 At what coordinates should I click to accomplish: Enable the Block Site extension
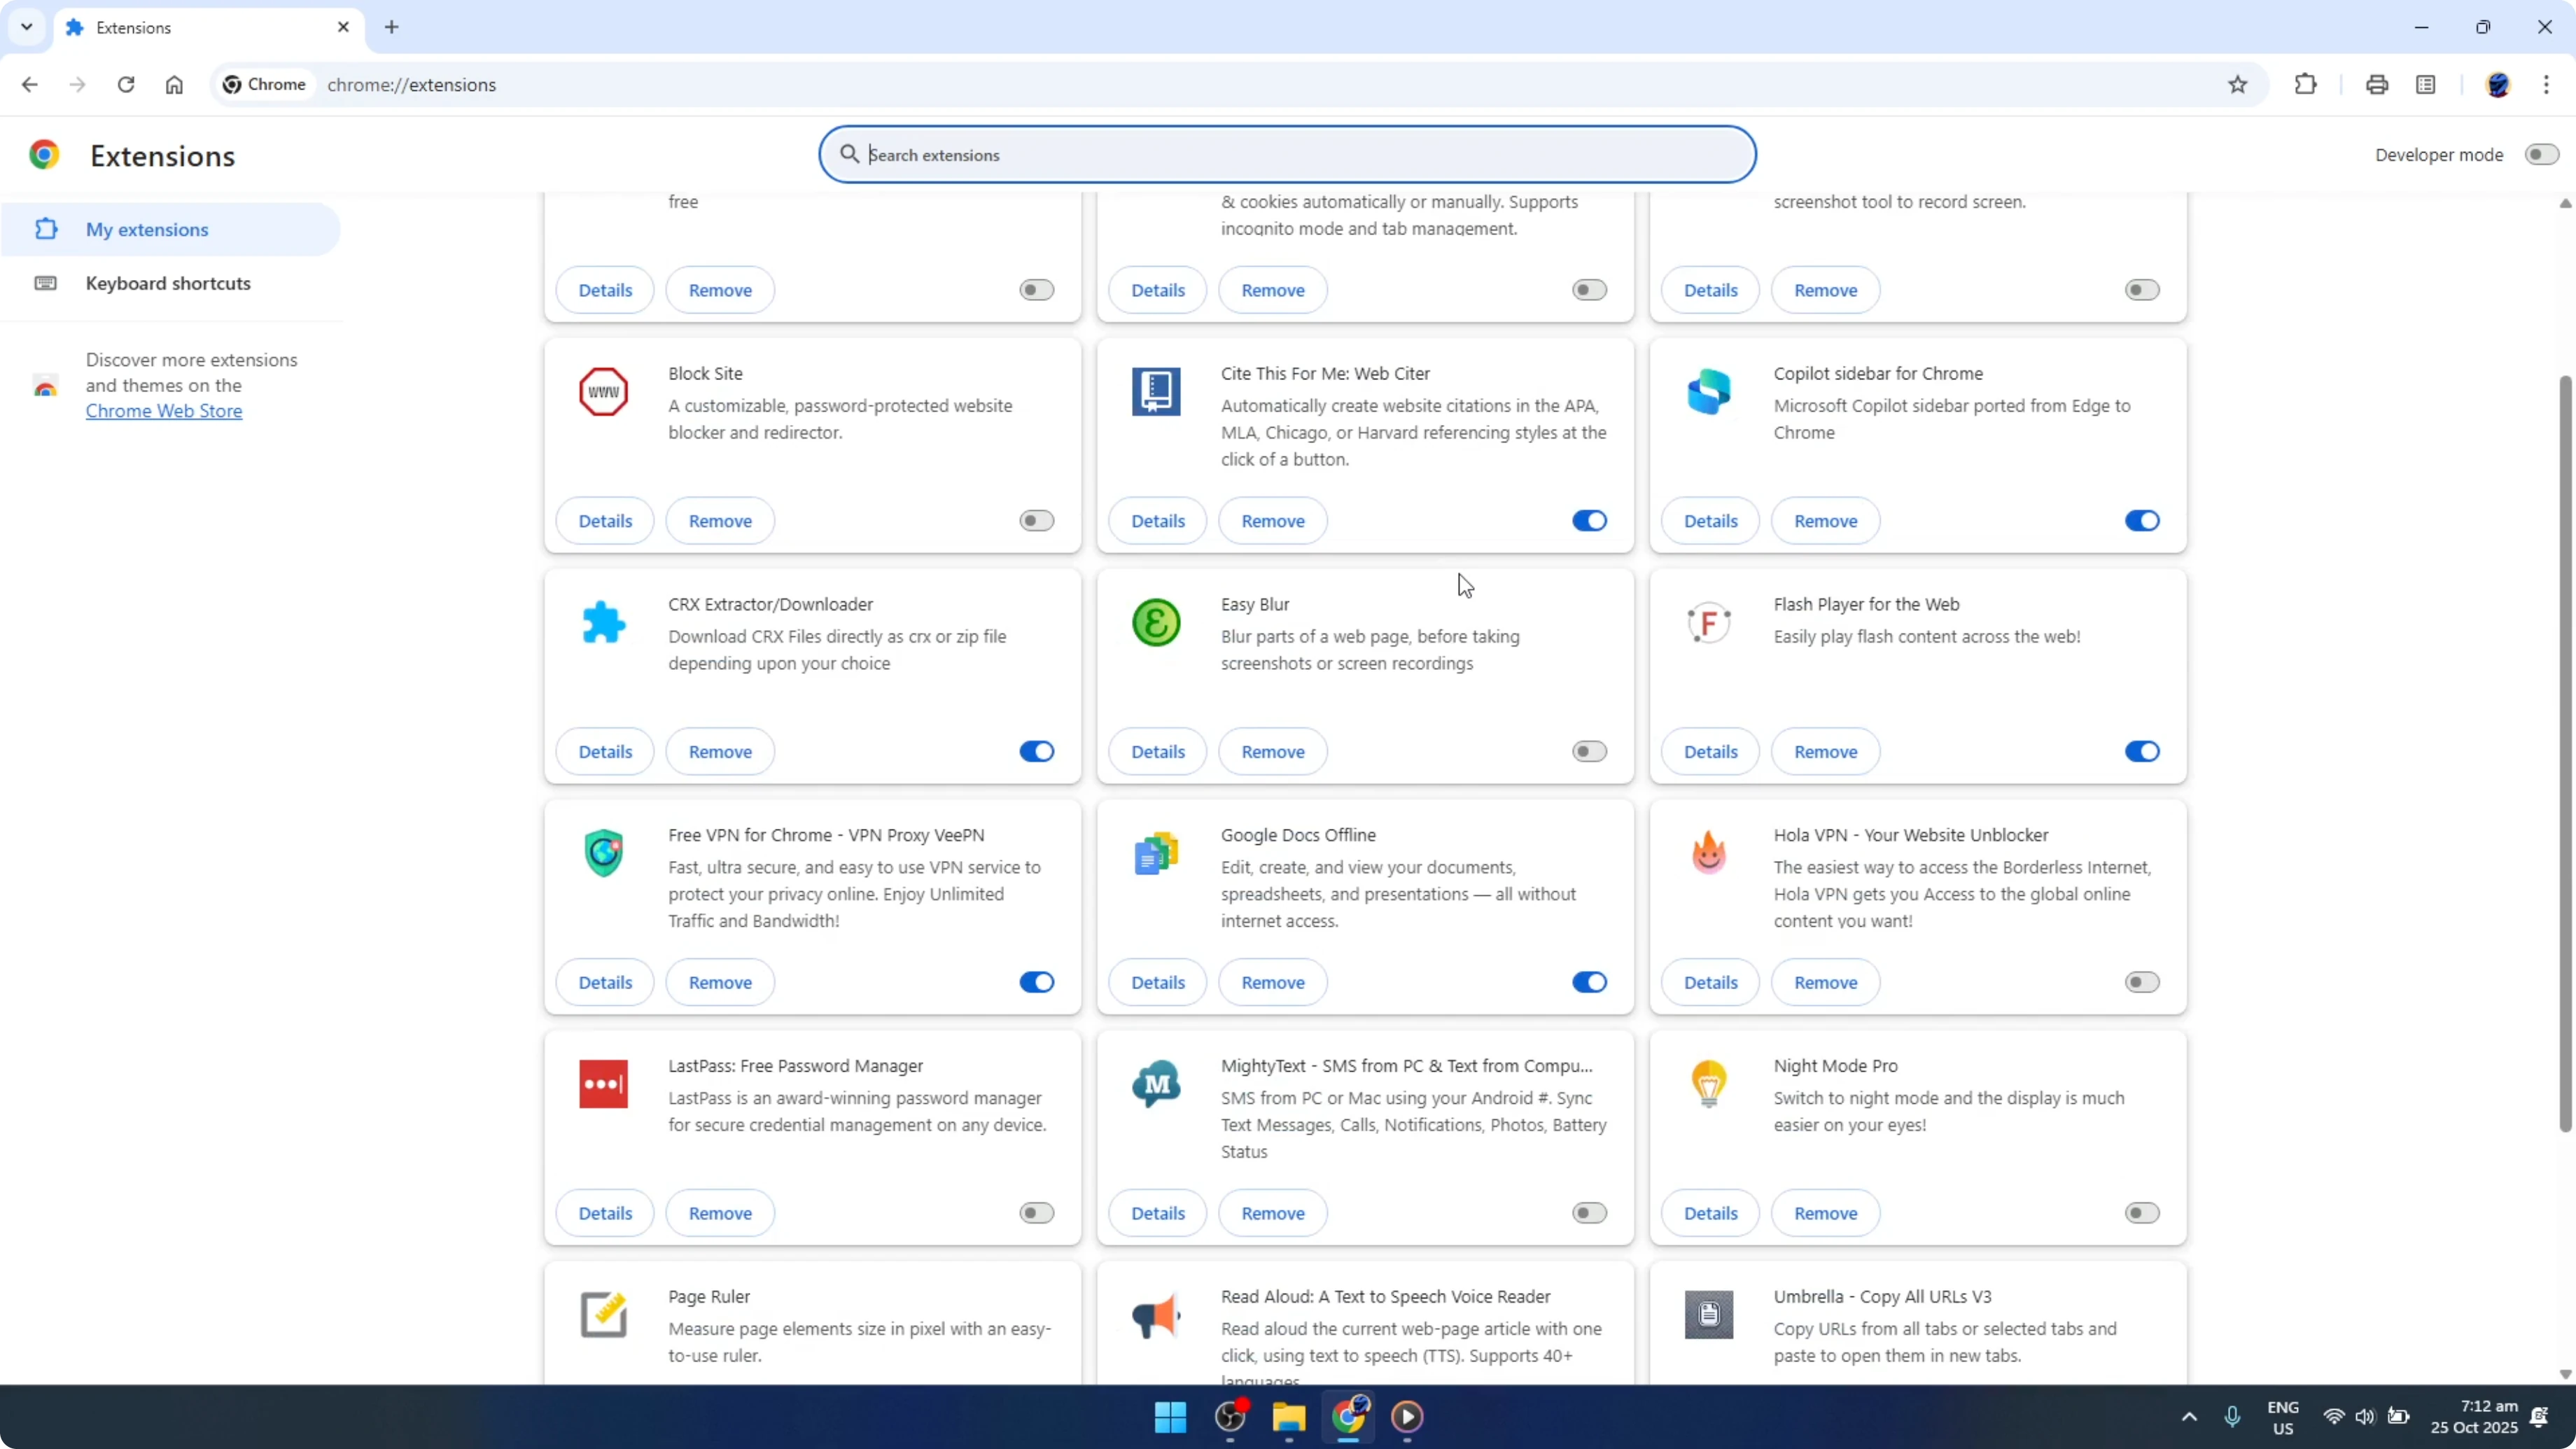(1036, 520)
